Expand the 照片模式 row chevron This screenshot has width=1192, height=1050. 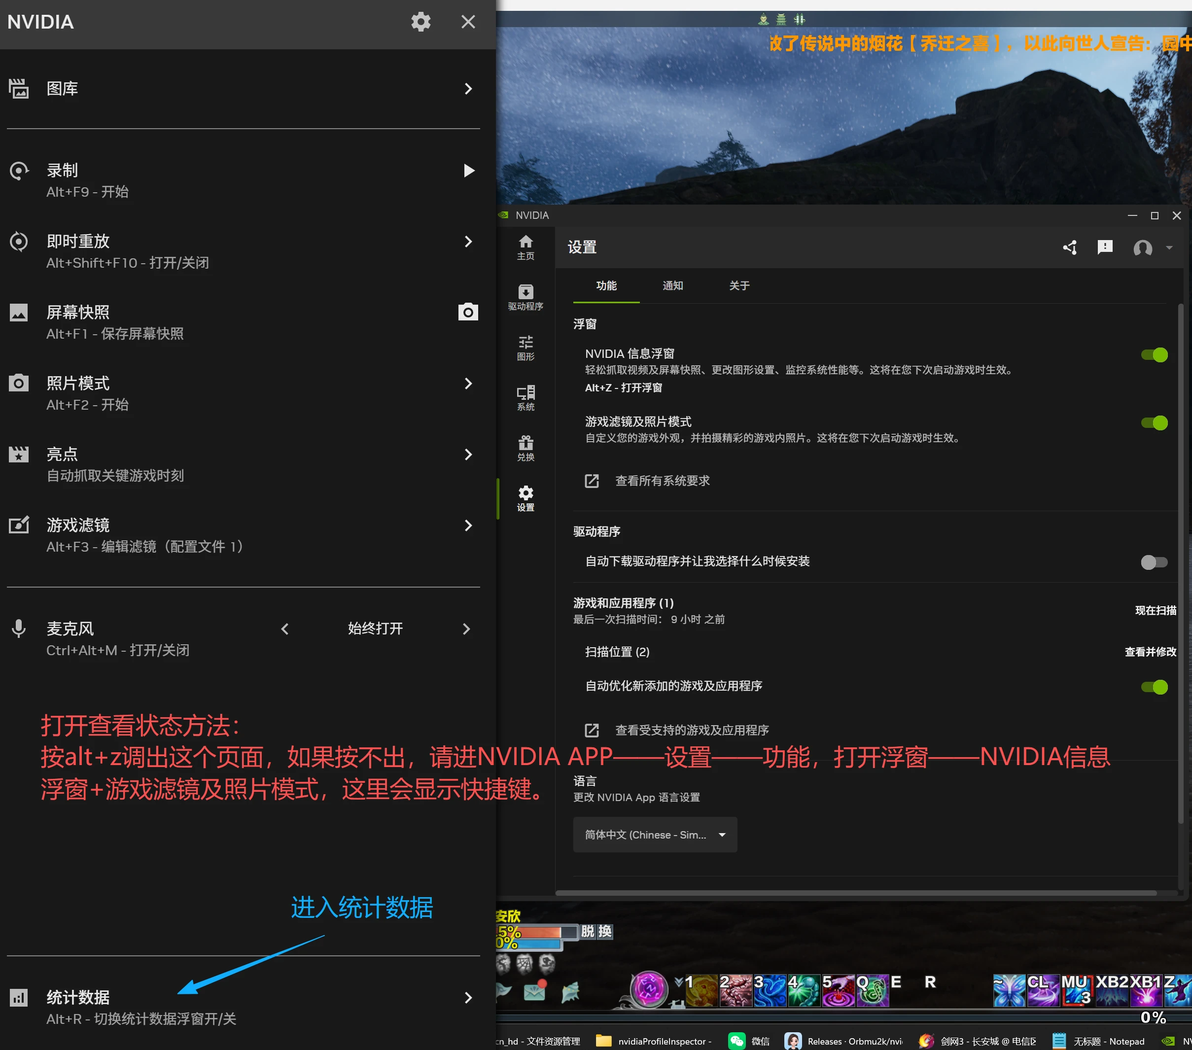pos(468,384)
